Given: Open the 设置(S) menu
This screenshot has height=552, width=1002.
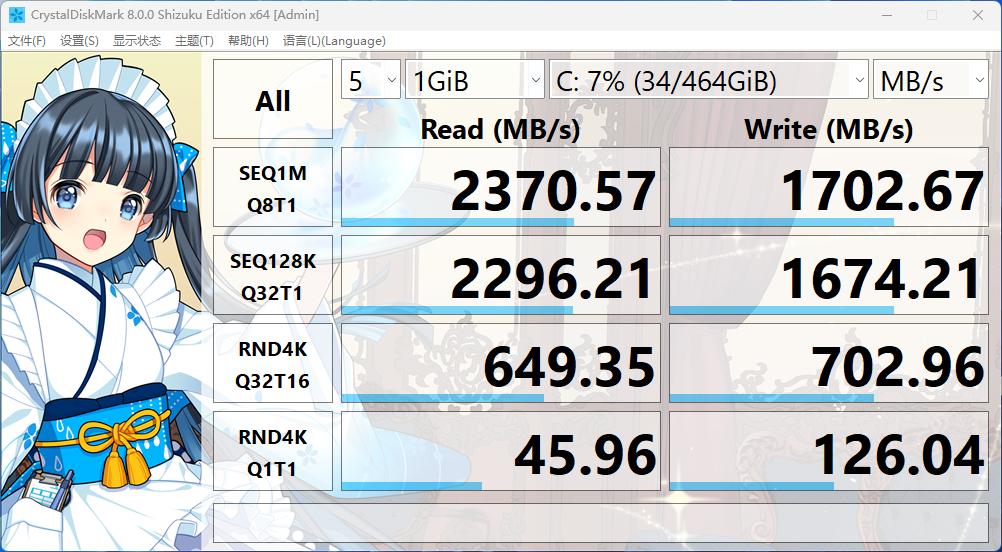Looking at the screenshot, I should point(79,41).
